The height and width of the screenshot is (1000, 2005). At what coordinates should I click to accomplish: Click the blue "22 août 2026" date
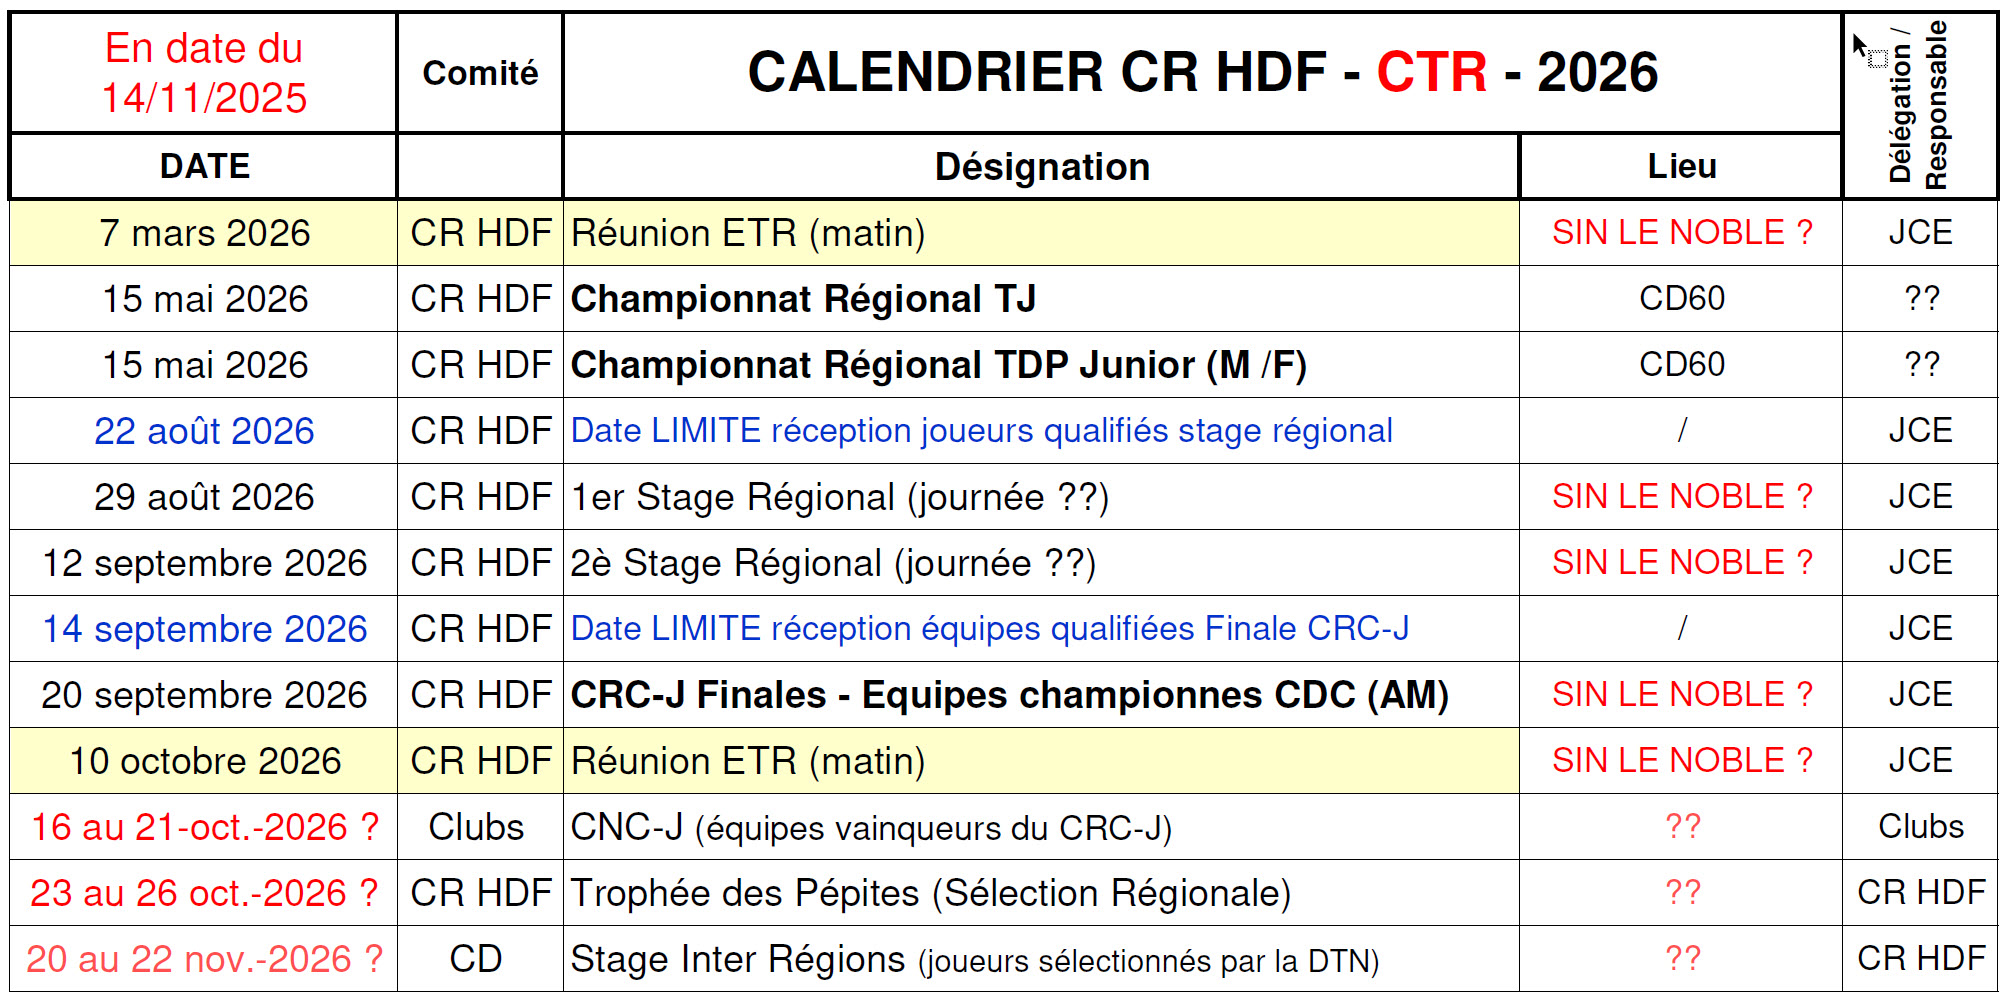click(x=204, y=431)
